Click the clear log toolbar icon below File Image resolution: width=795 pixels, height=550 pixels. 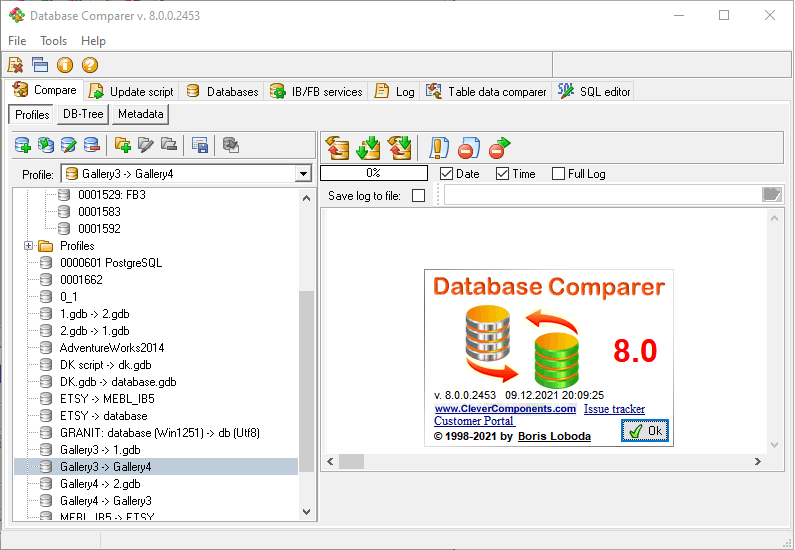[15, 65]
